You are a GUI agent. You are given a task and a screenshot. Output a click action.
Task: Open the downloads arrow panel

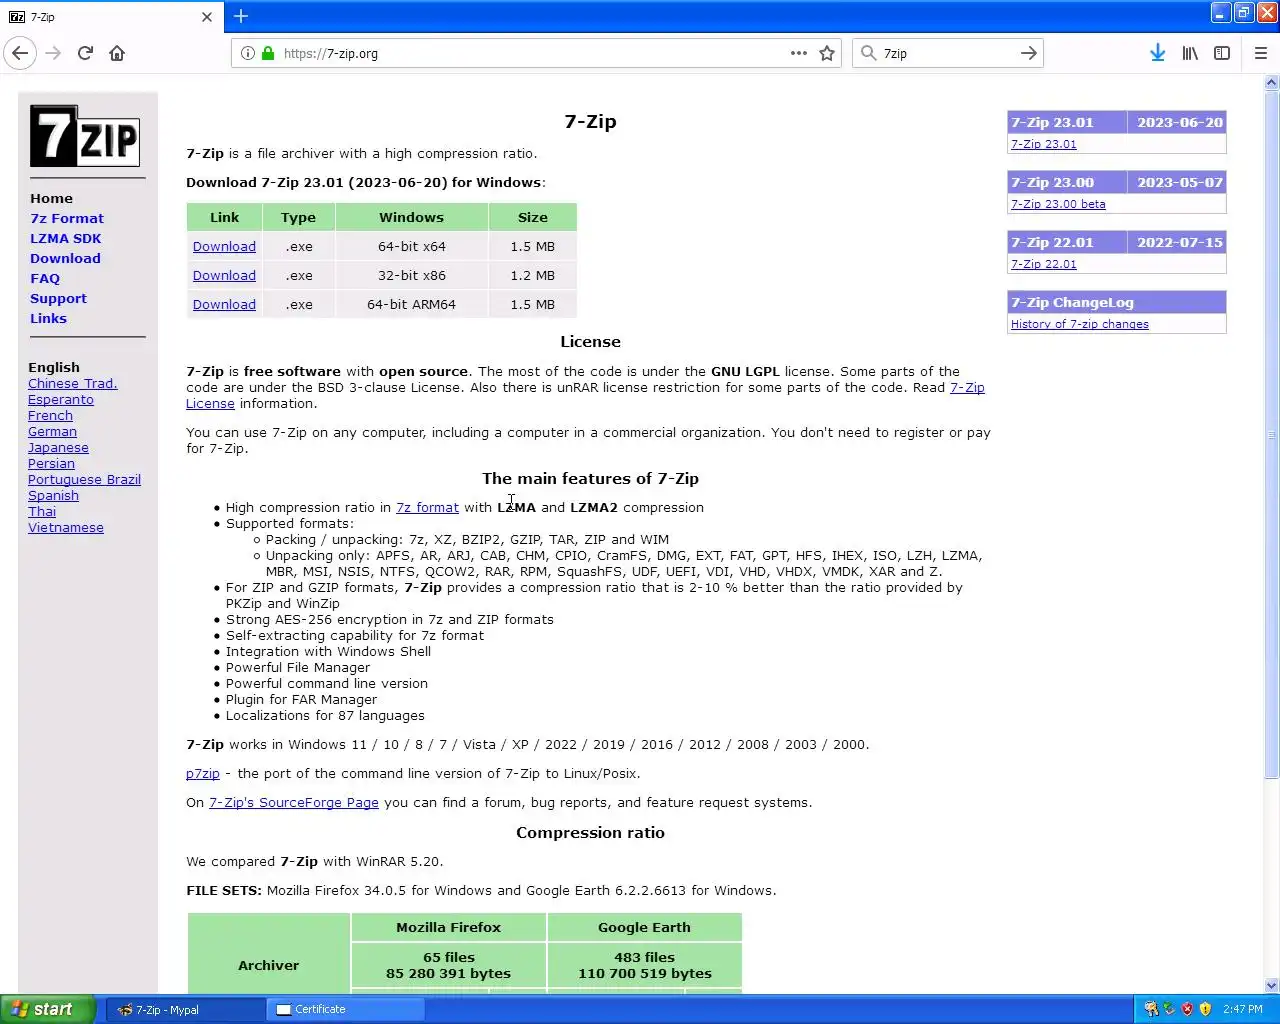[x=1157, y=53]
